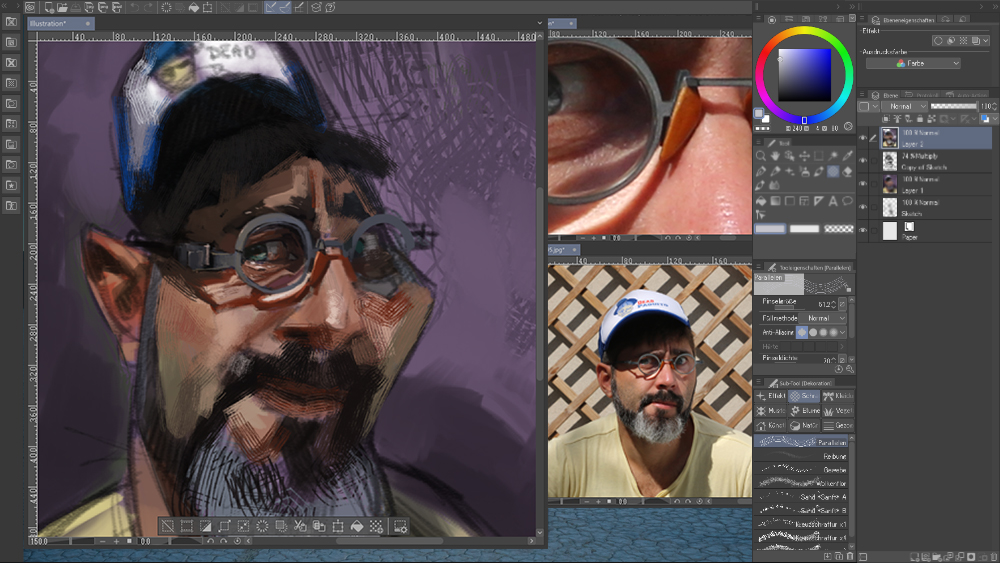Toggle visibility of Copy of Sketch layer
Viewport: 1000px width, 563px height.
[x=864, y=161]
